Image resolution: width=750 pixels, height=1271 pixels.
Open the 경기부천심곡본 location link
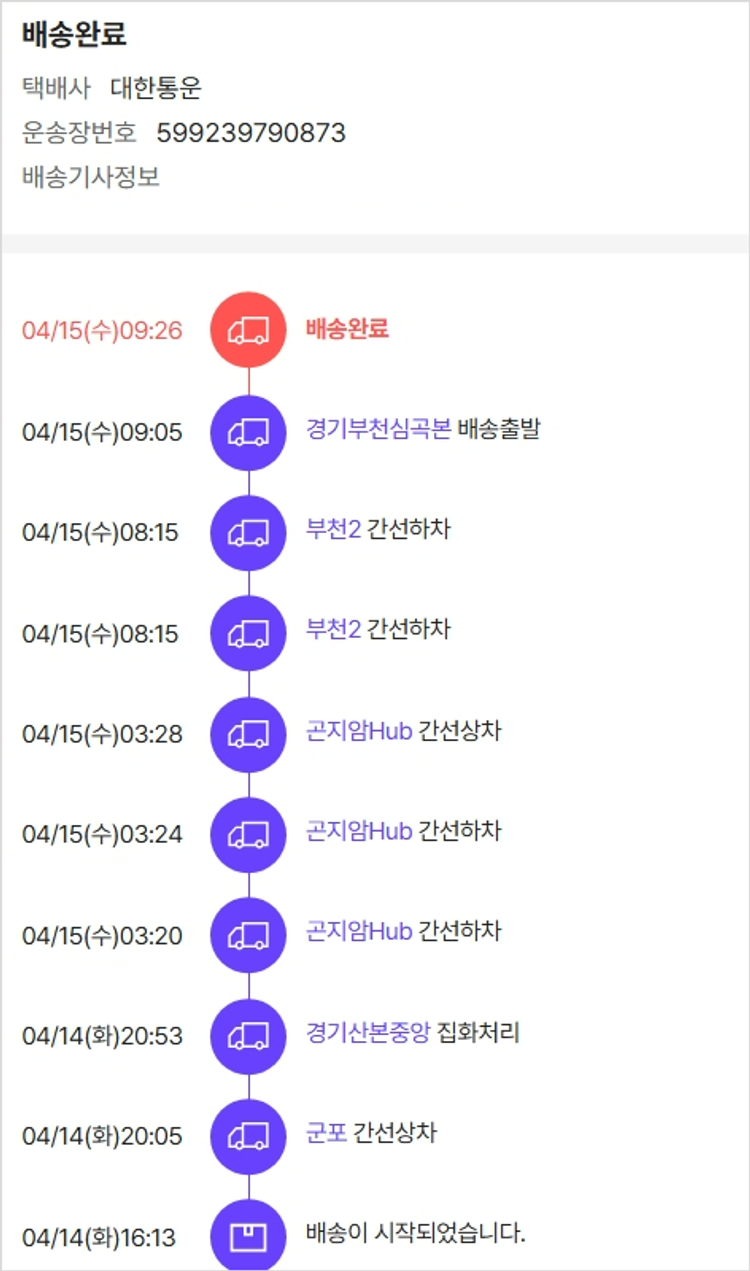tap(378, 430)
